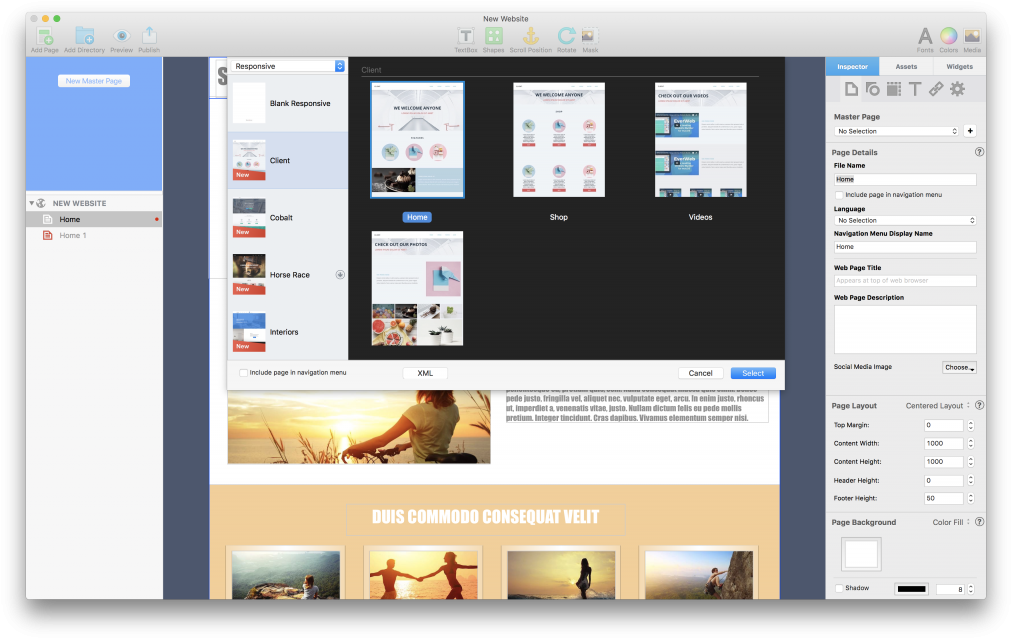Open the Media browser

coord(972,38)
